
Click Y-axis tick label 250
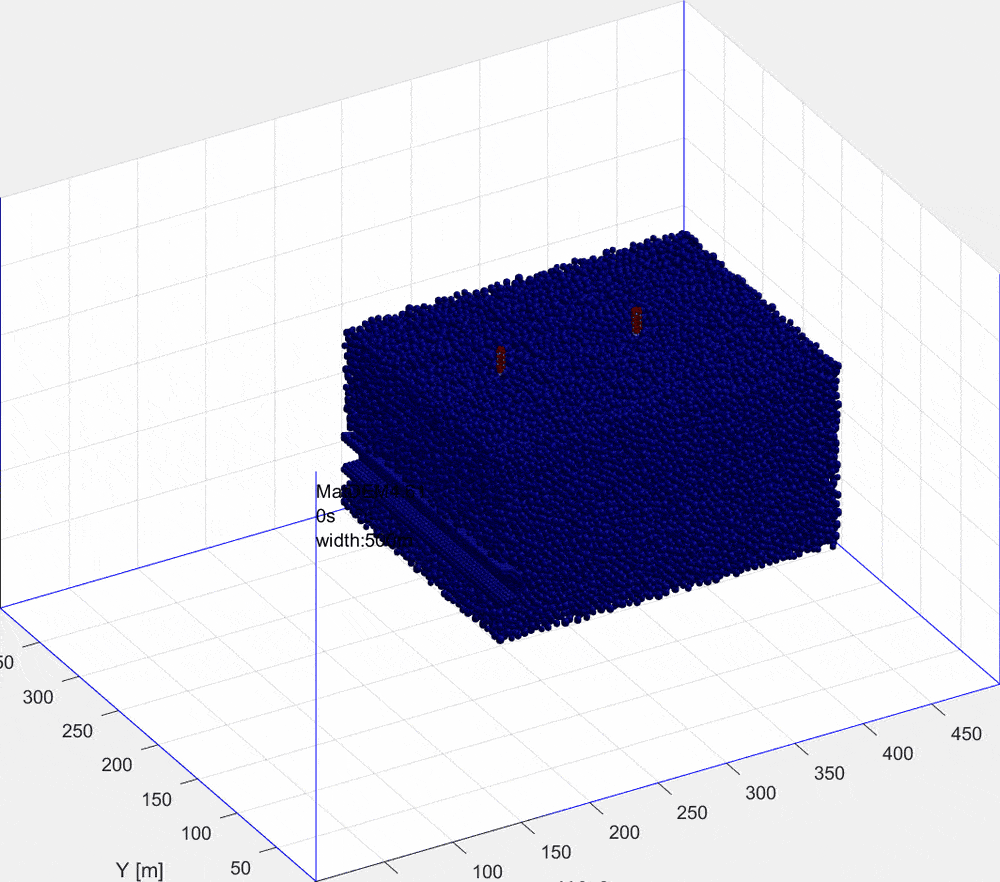(x=75, y=731)
